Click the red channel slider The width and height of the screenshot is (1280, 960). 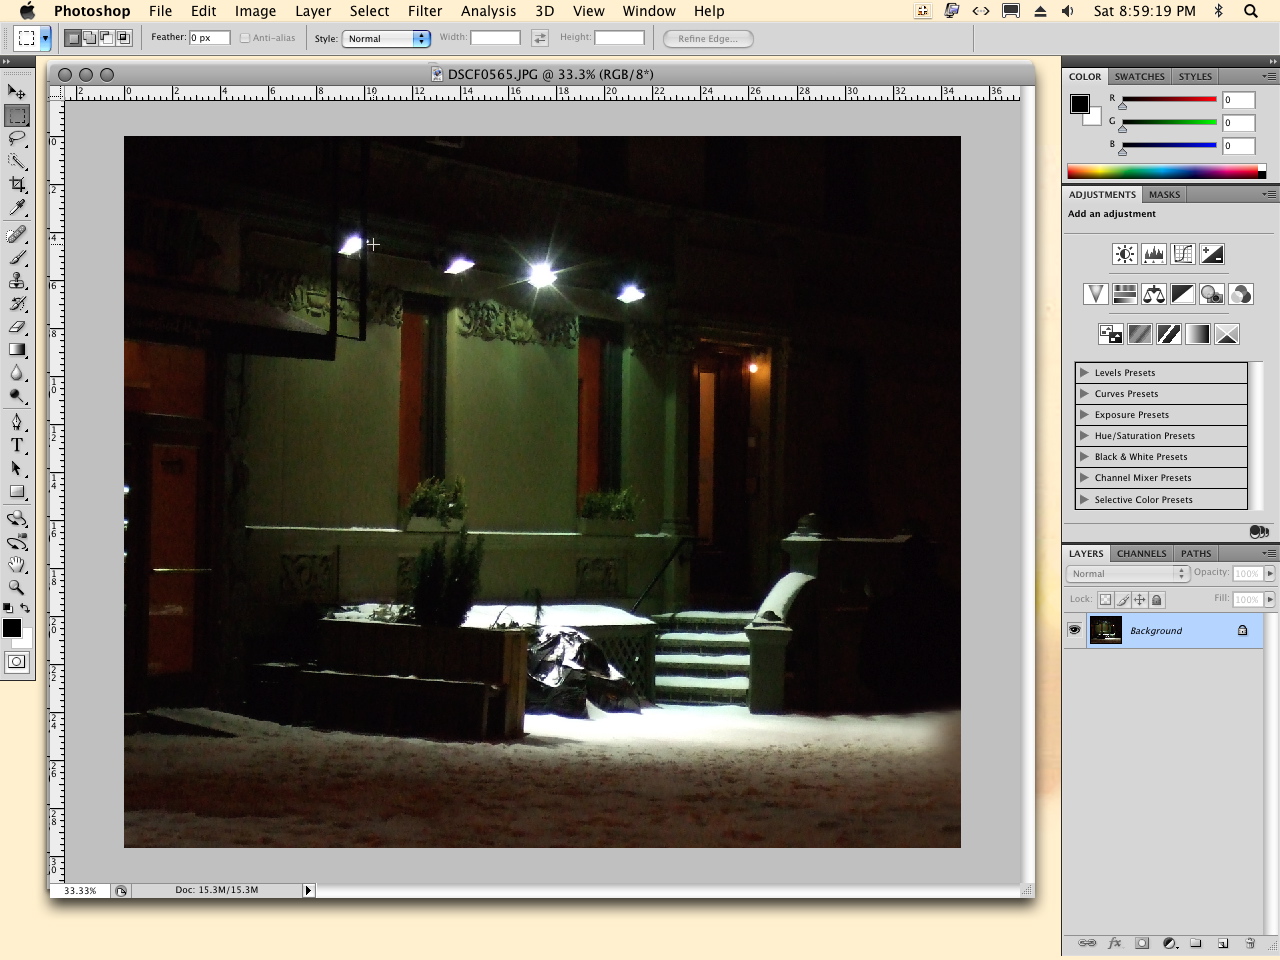pos(1168,100)
